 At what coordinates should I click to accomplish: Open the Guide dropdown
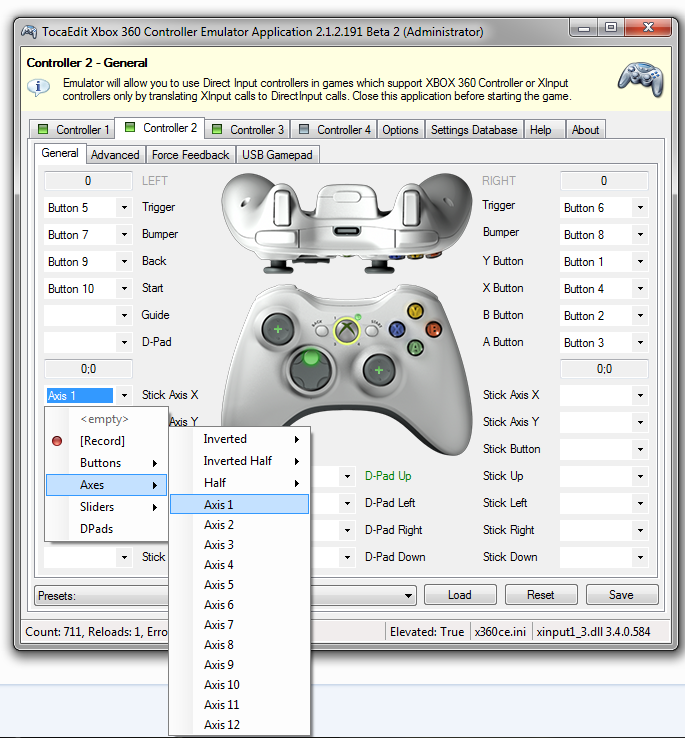124,315
